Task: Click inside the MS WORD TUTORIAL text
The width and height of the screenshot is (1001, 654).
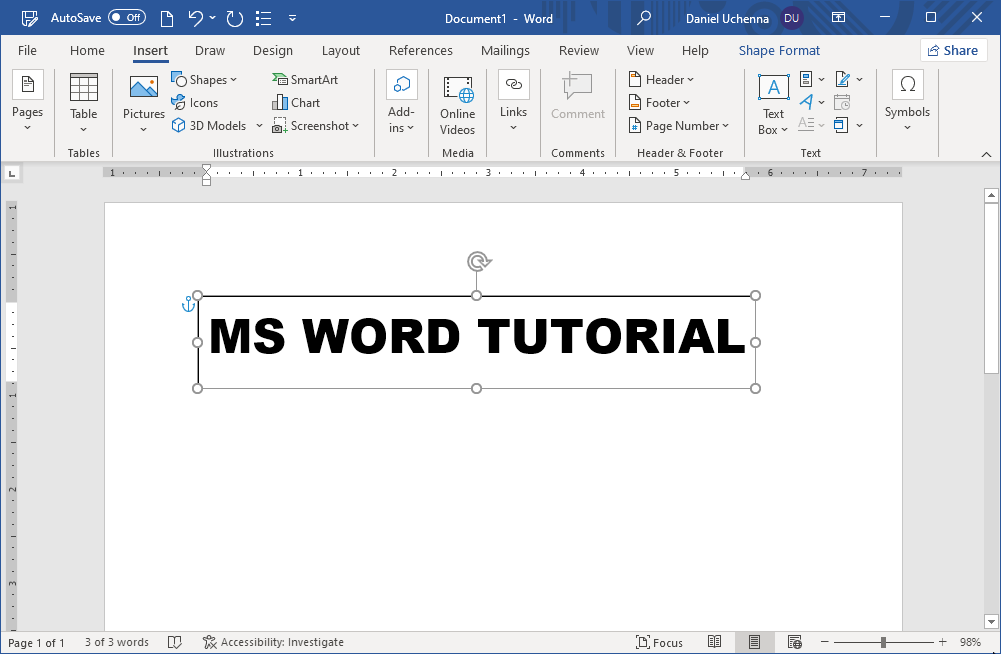Action: coord(476,337)
